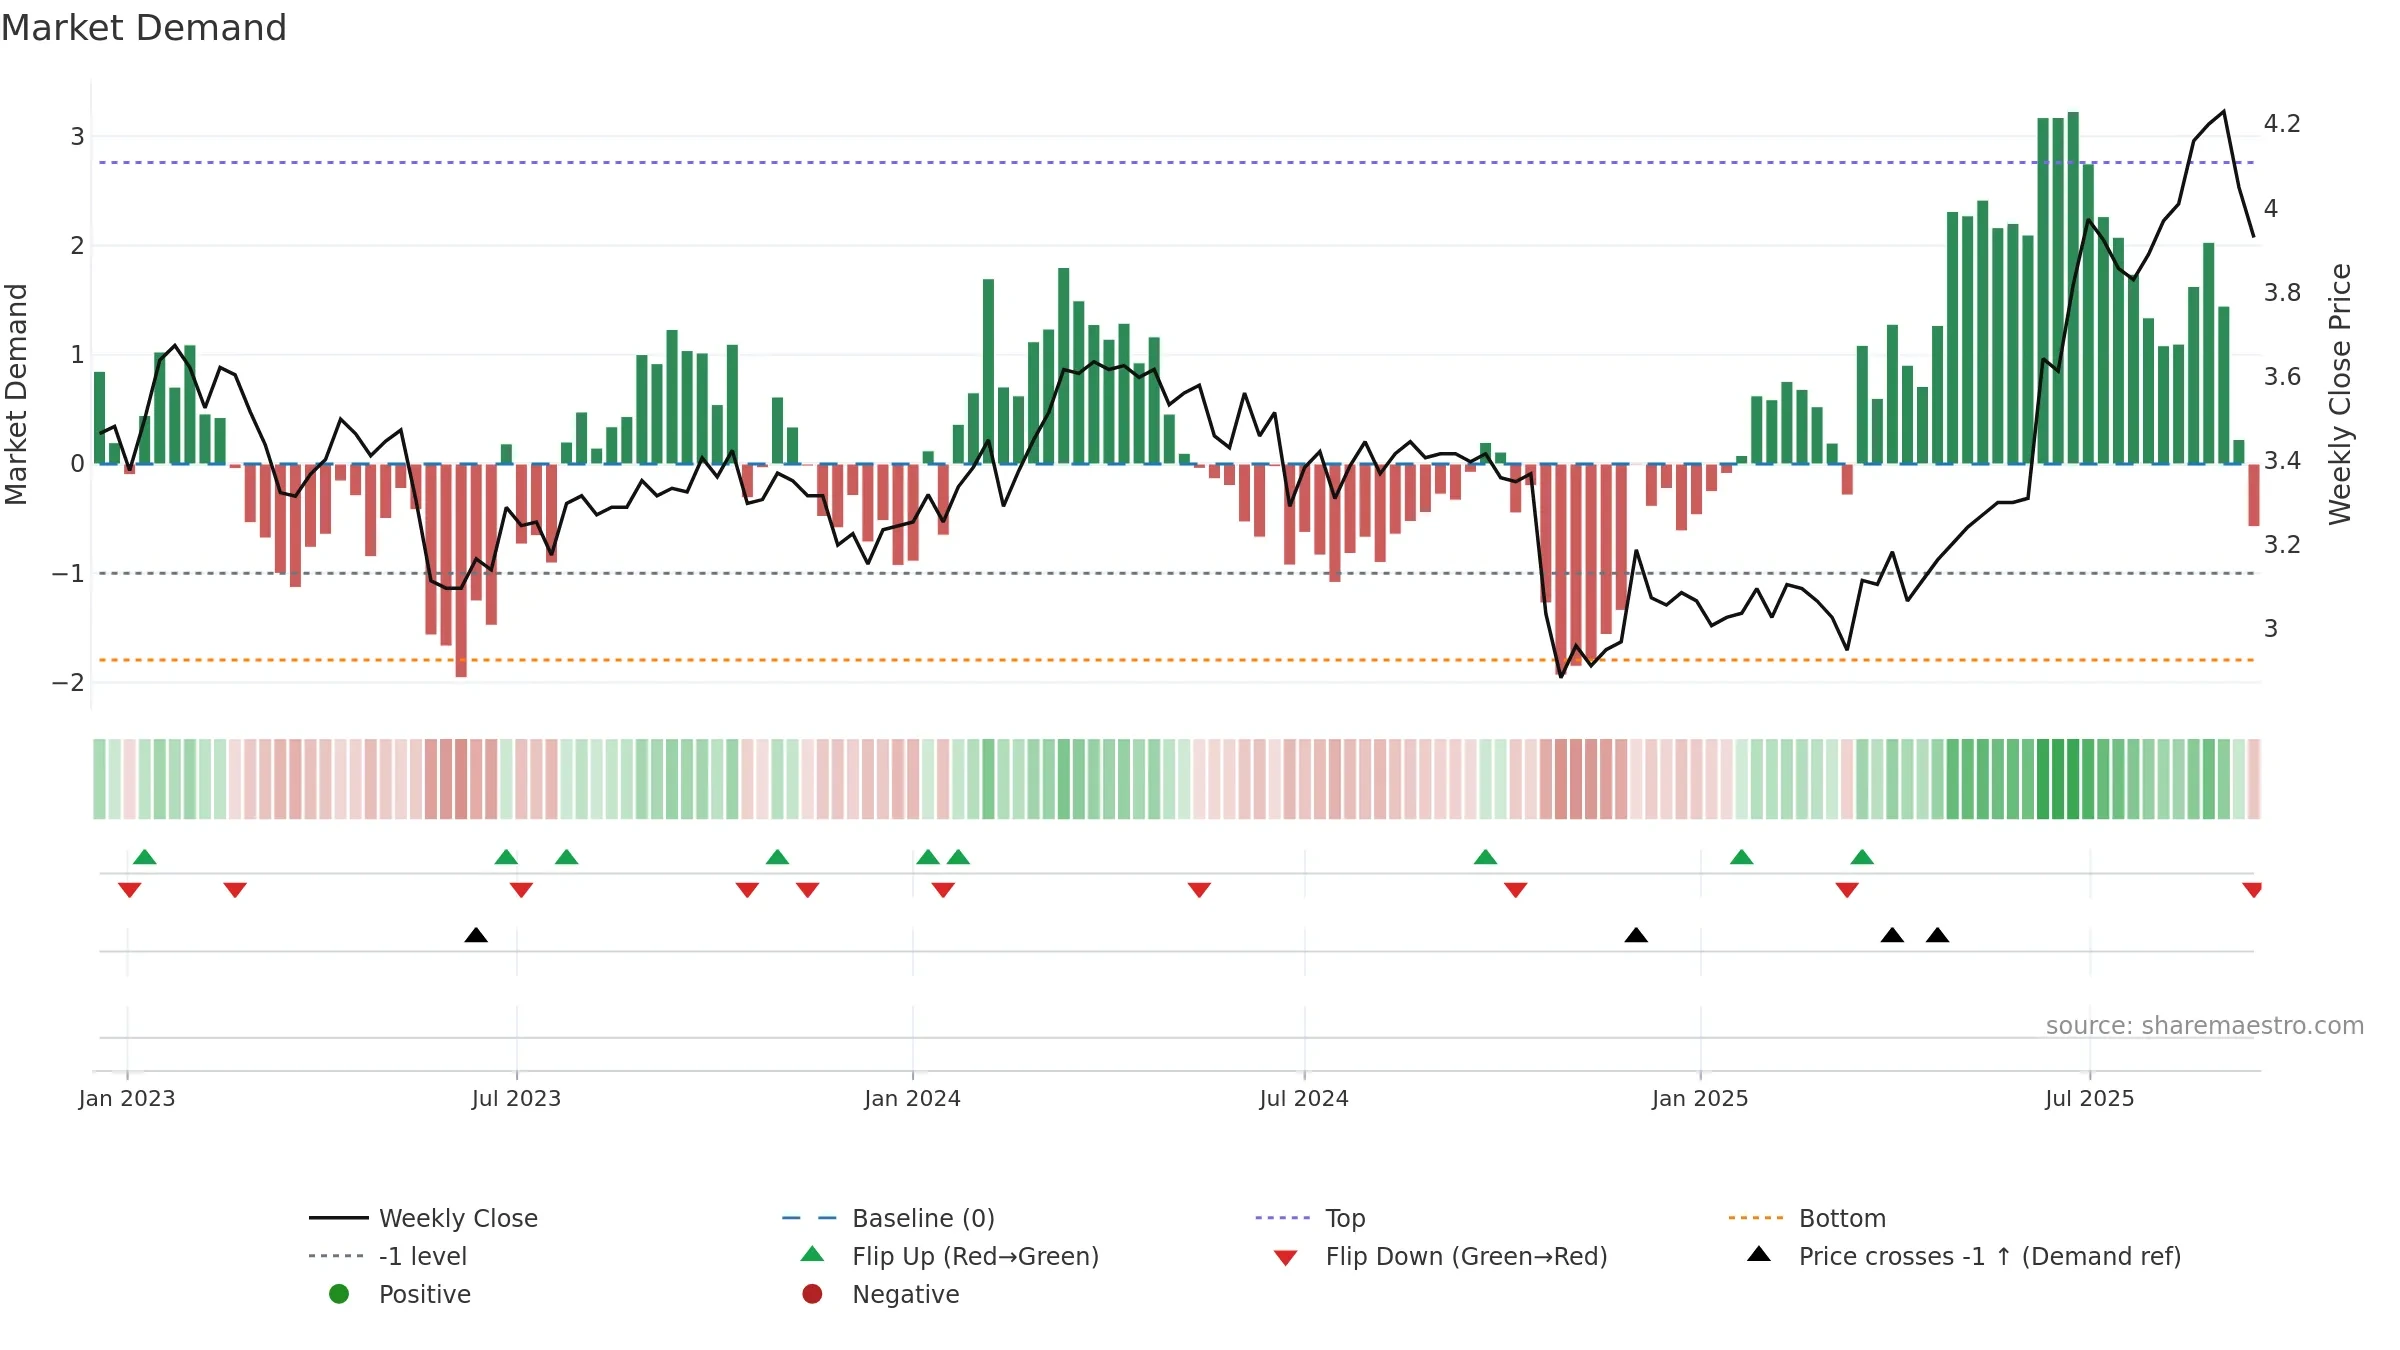
Task: Toggle the Flip Up (Red→Green) legend entry
Action: [x=949, y=1256]
